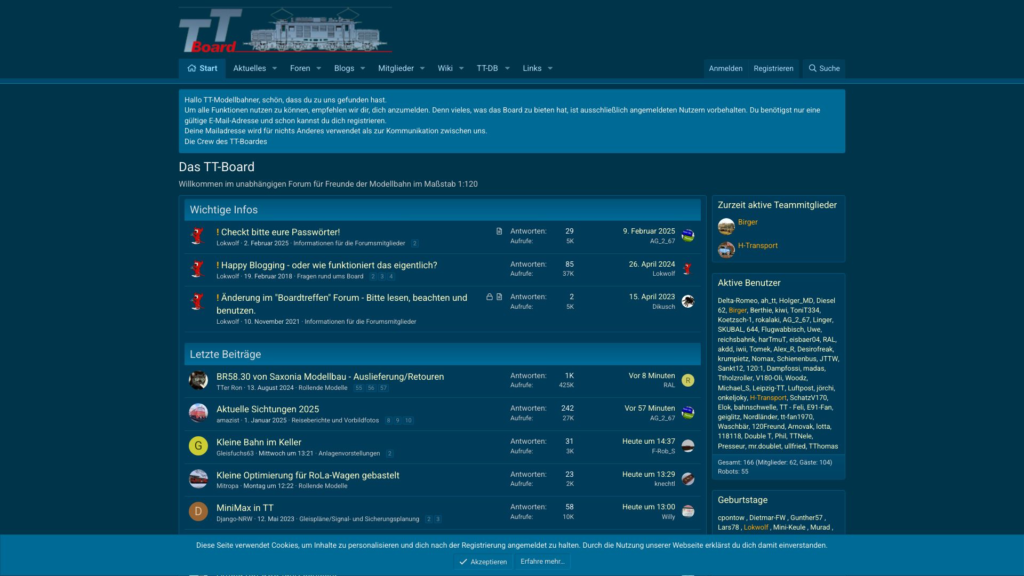Click Dikusch avatar in Boardtreffen row

tap(688, 301)
